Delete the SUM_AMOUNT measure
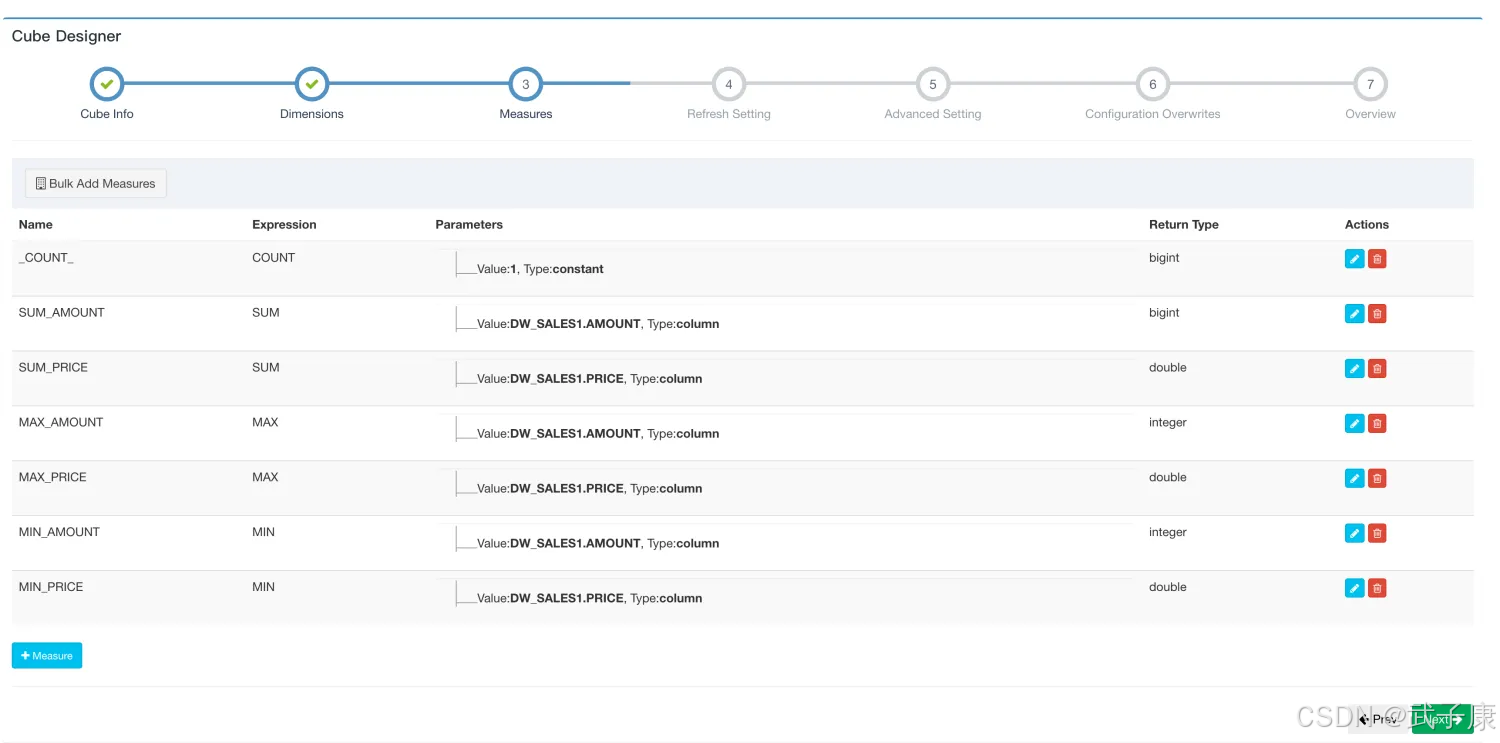Image resolution: width=1500 pixels, height=743 pixels. click(x=1377, y=314)
